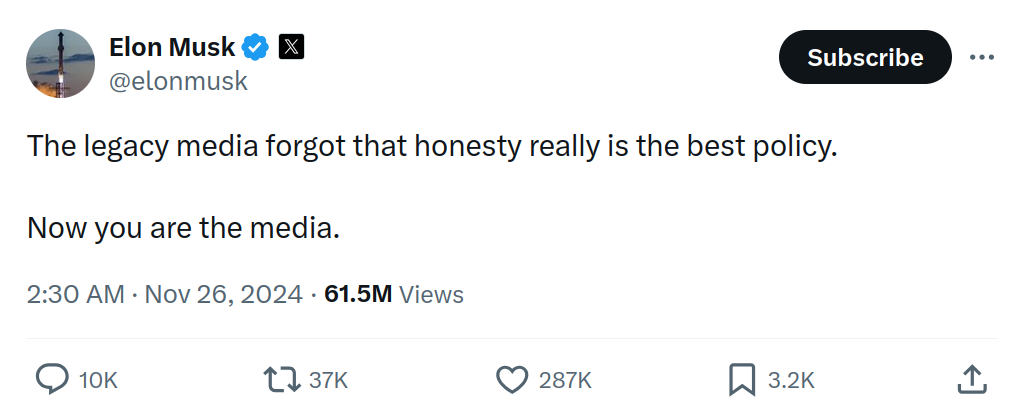Open the reply speech bubble icon
The height and width of the screenshot is (415, 1014).
coord(52,379)
